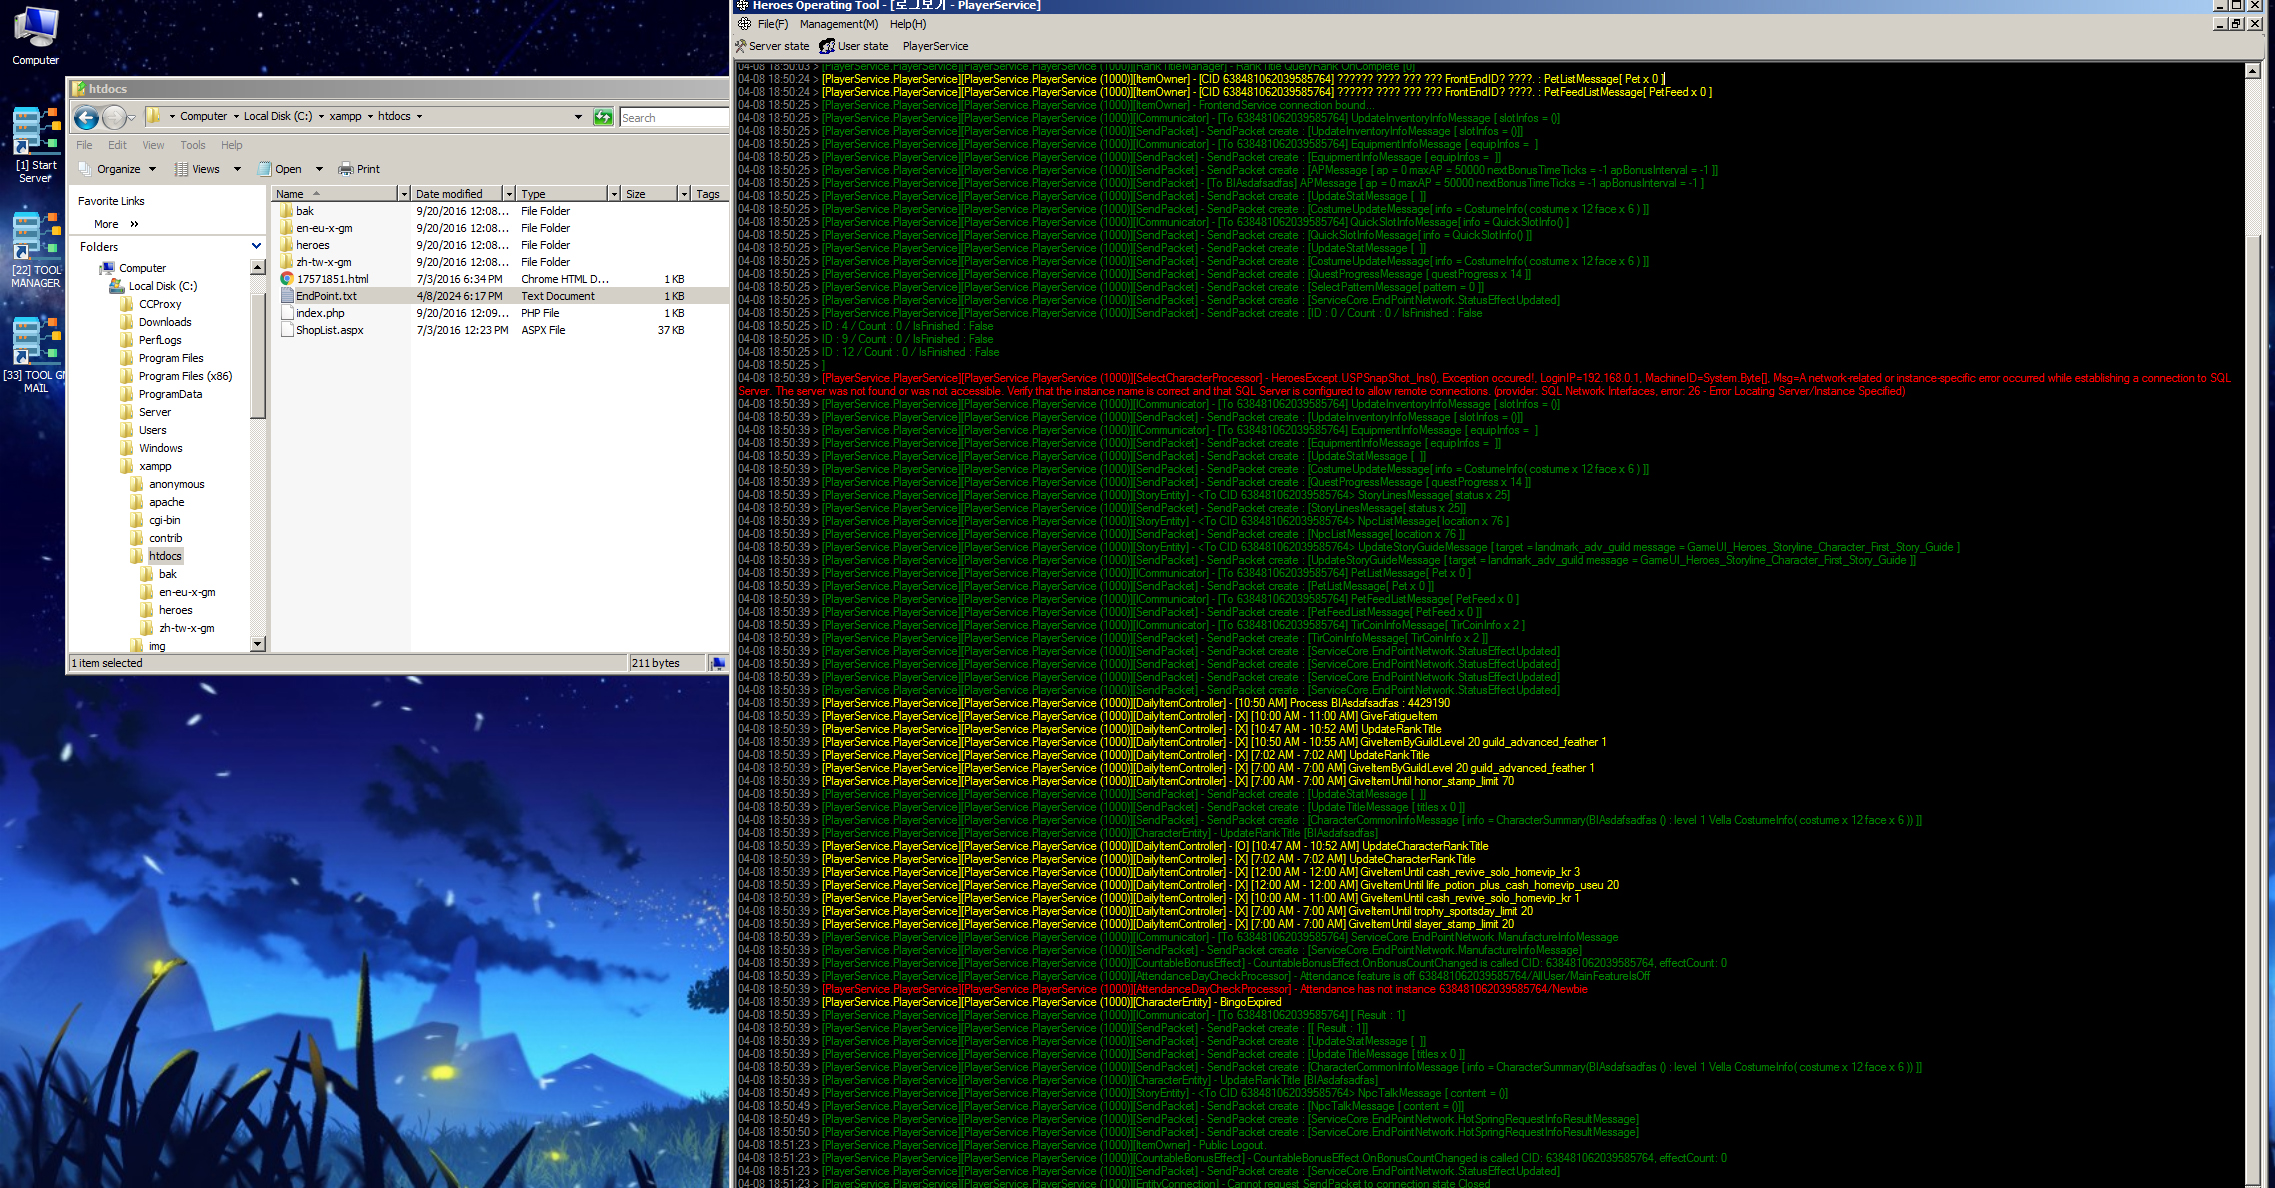This screenshot has height=1188, width=2275.
Task: Open the File menu in htdocs window
Action: [x=84, y=145]
